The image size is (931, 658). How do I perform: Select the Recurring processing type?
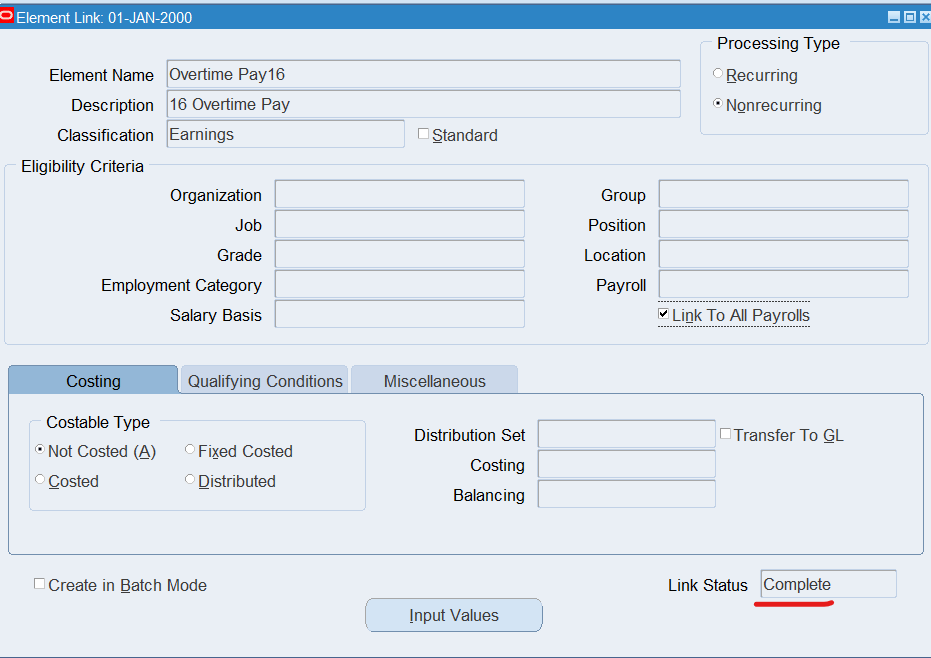(718, 74)
